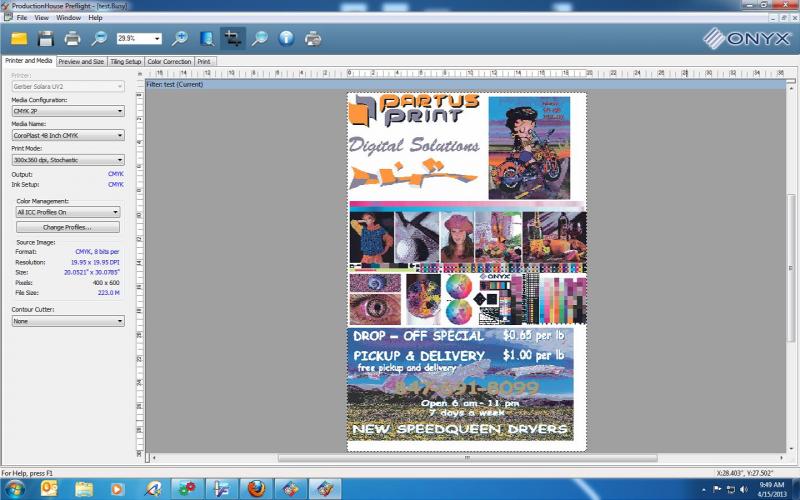Click the scroll left arrow of horizontal scrollbar
Image resolution: width=800 pixels, height=500 pixels.
(x=154, y=458)
